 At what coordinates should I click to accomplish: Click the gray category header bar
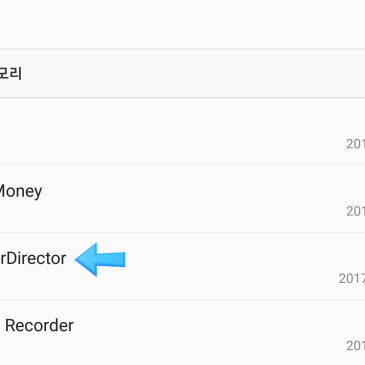point(182,73)
